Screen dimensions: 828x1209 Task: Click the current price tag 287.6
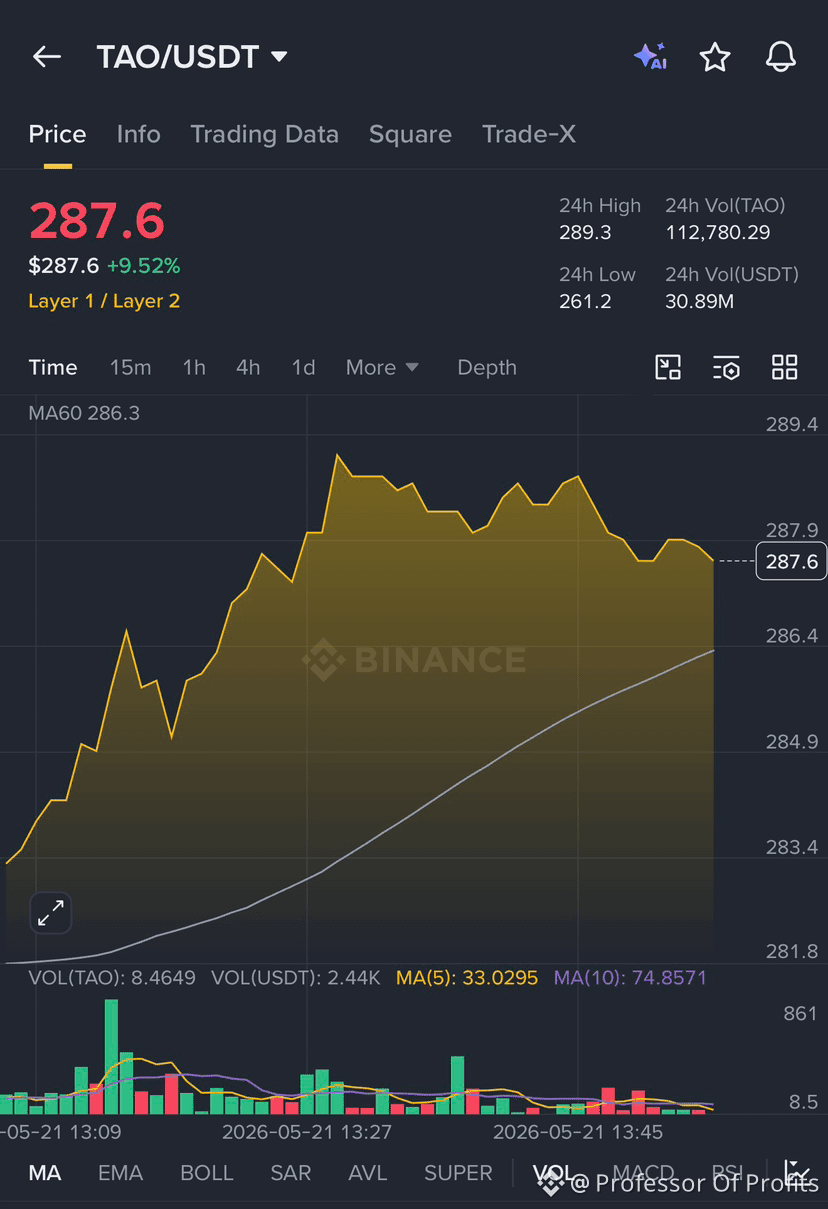point(791,561)
